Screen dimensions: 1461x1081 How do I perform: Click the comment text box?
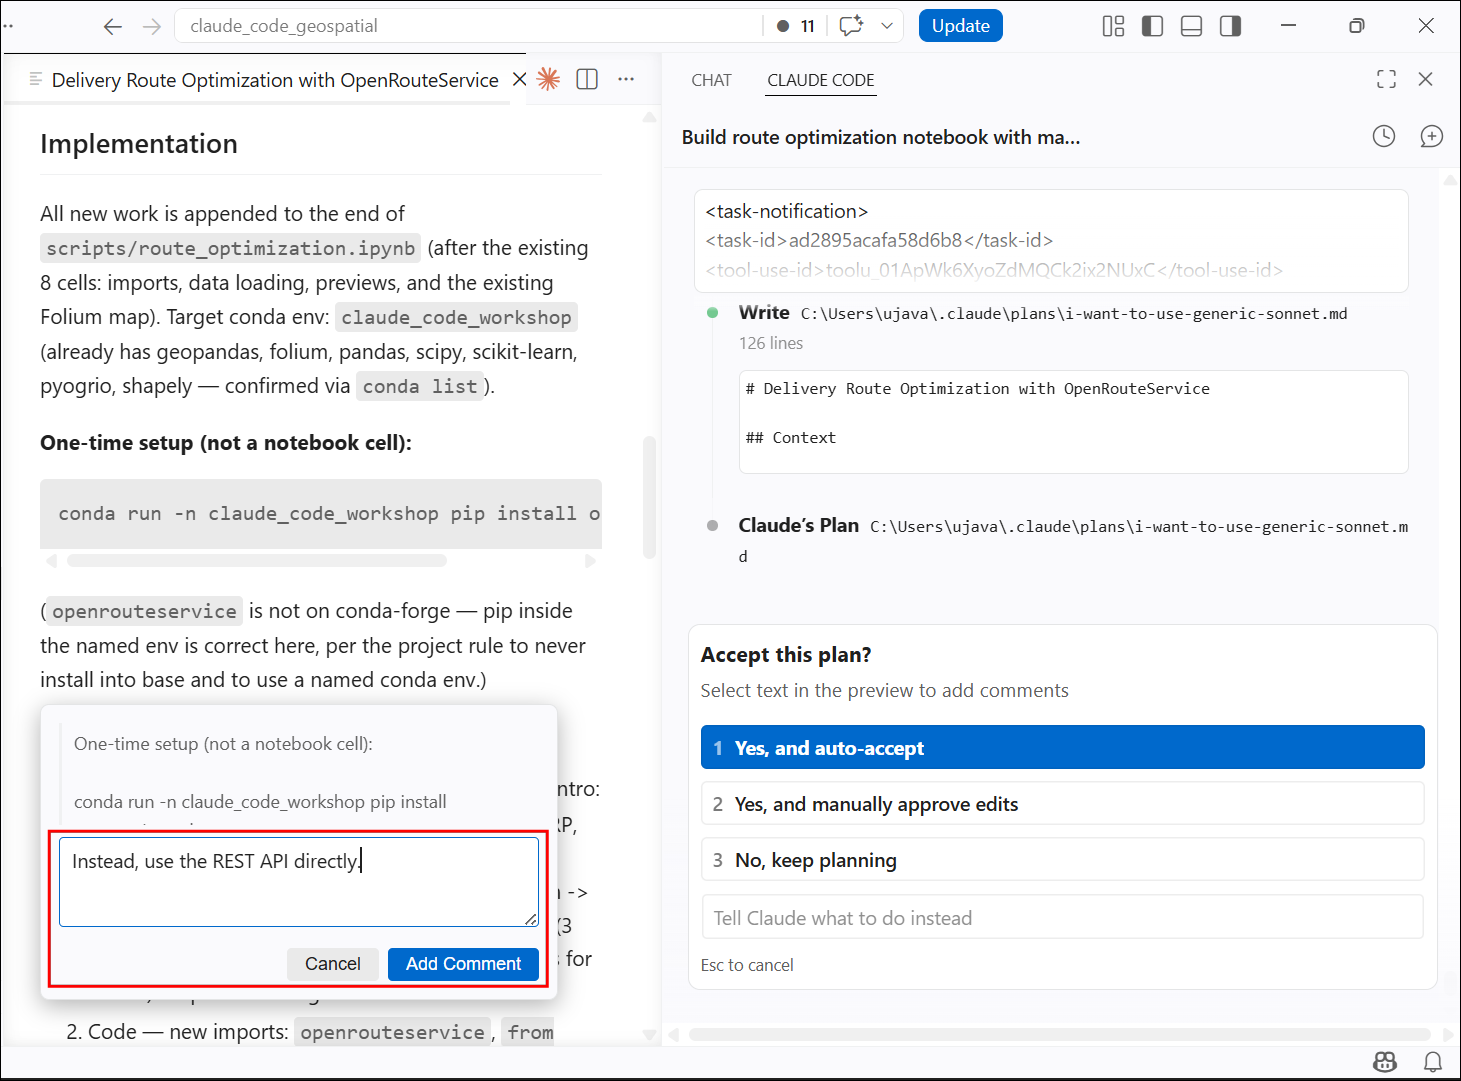point(299,882)
